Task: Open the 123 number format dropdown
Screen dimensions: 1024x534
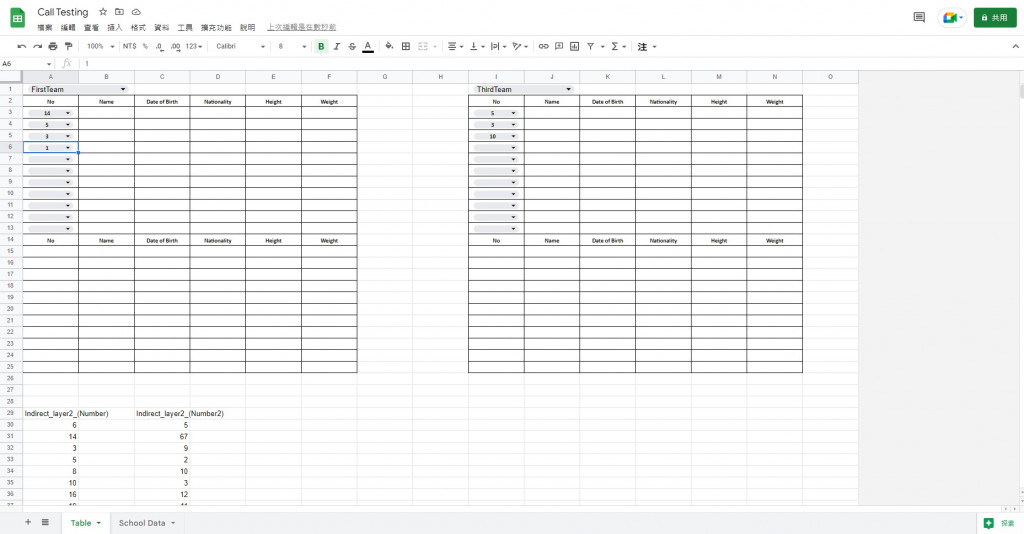Action: point(193,46)
